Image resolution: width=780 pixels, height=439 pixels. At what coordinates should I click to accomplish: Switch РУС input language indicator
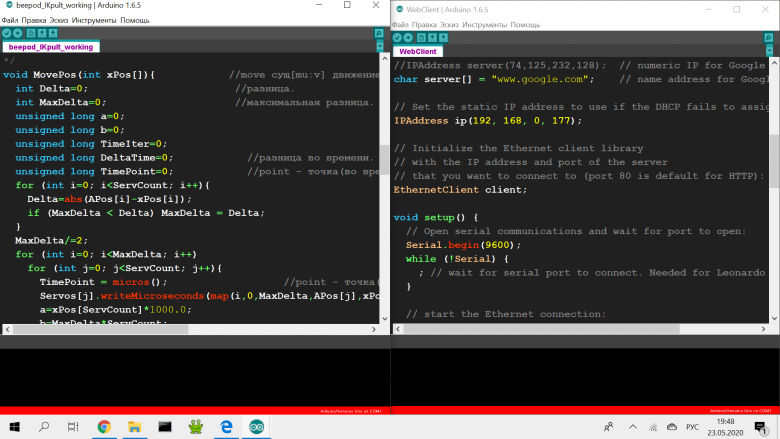[x=692, y=427]
